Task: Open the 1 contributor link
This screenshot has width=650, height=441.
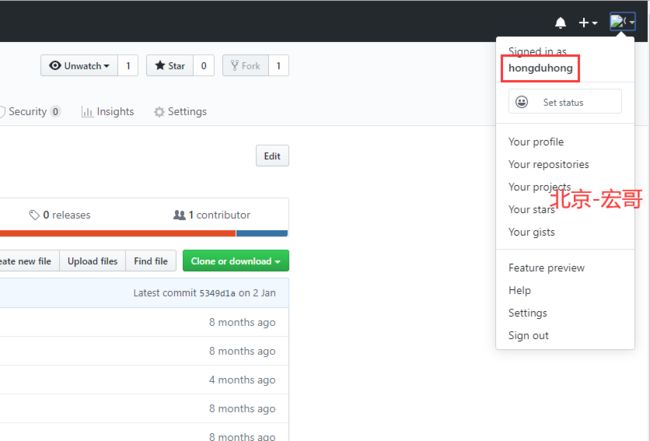Action: point(212,215)
